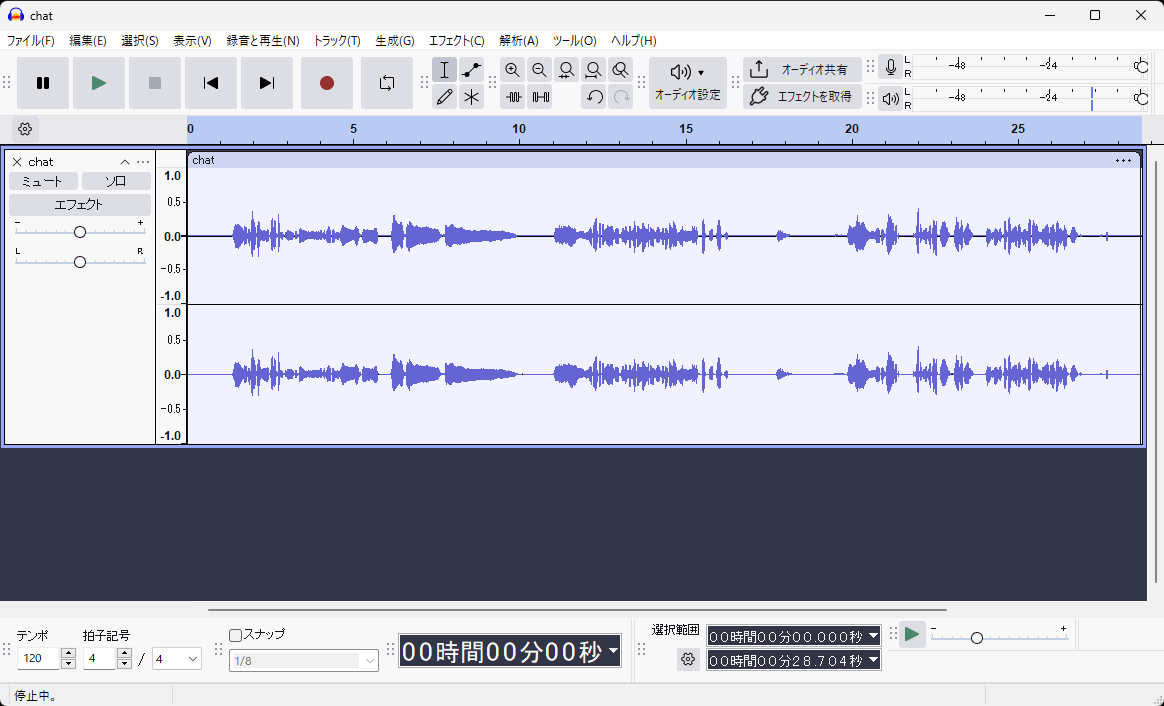Increase time signature numerator stepper
The image size is (1164, 706).
point(124,653)
